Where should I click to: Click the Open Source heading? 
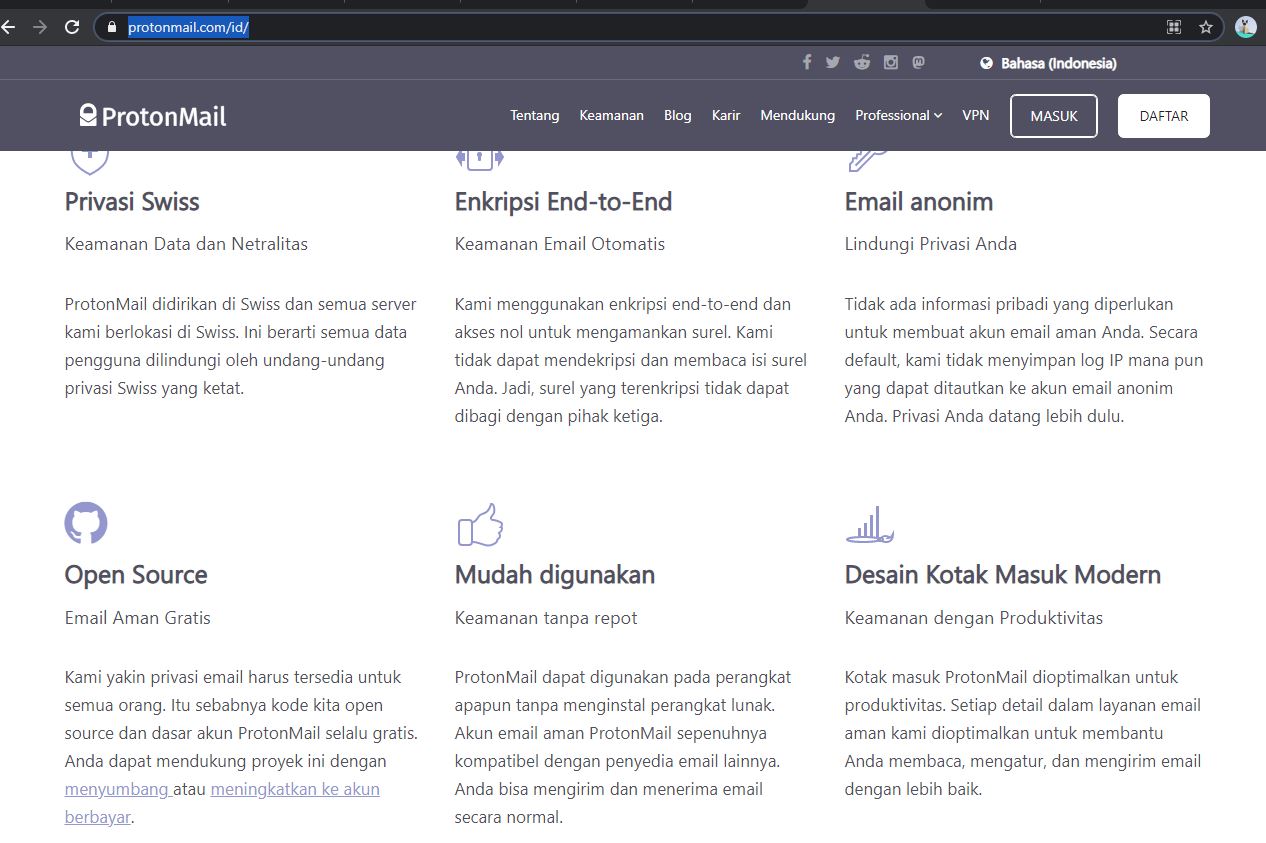136,575
